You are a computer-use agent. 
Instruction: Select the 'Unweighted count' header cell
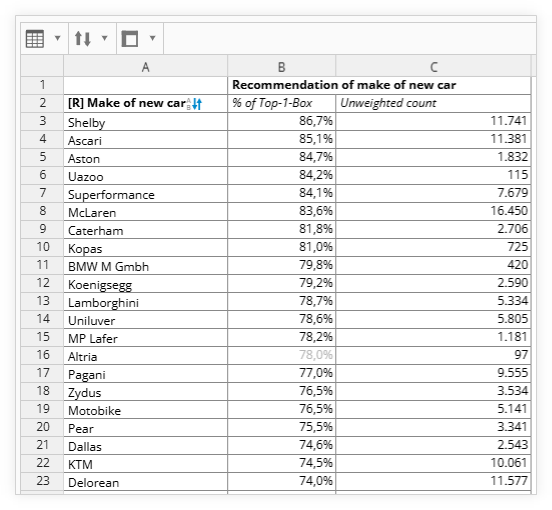[433, 103]
